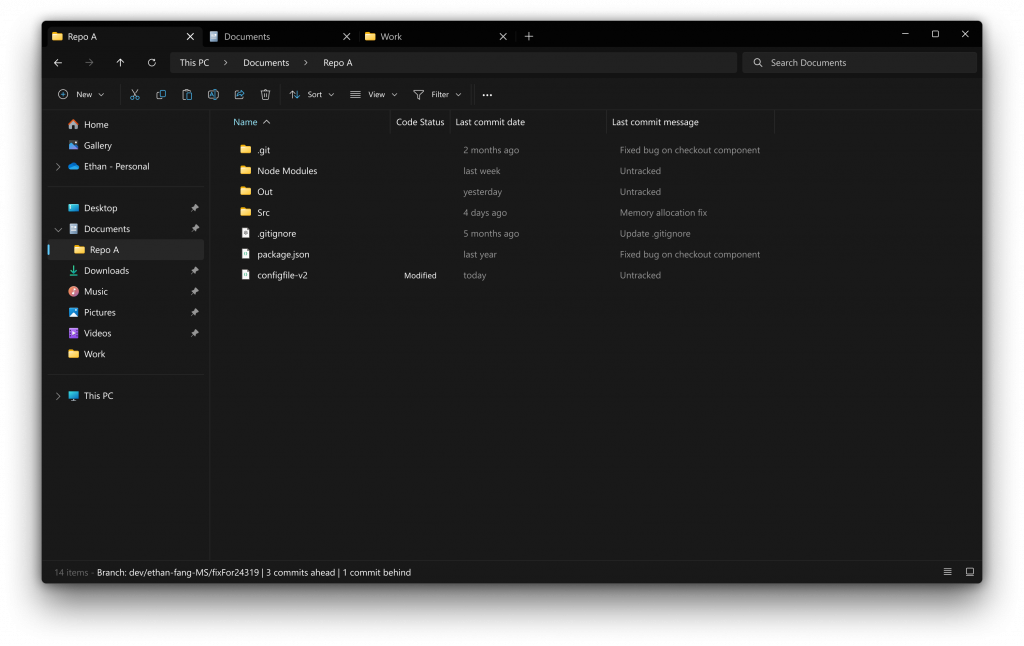Unpin Pictures using its pin icon
This screenshot has height=646, width=1024.
click(195, 312)
